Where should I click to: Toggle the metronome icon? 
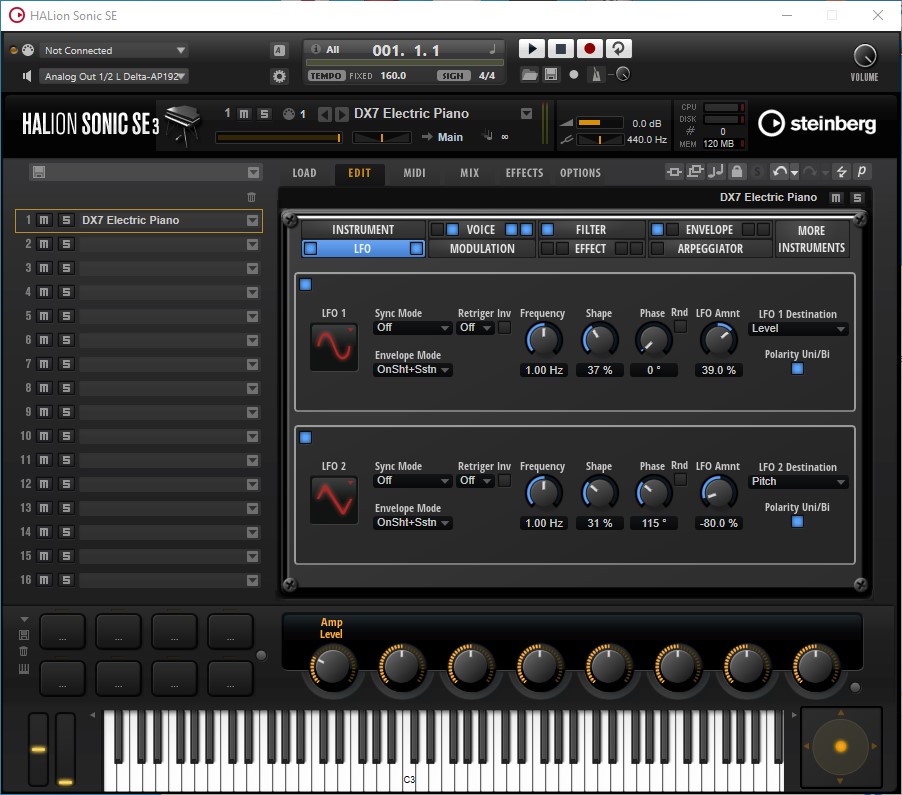point(596,74)
